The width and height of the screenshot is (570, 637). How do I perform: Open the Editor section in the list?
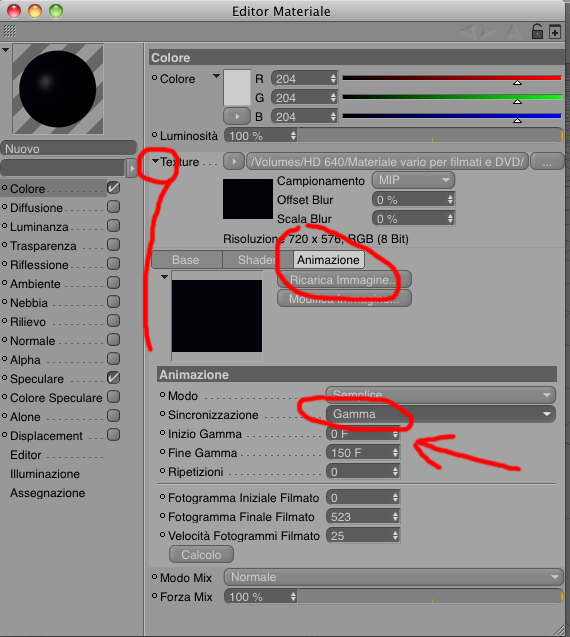(x=26, y=455)
